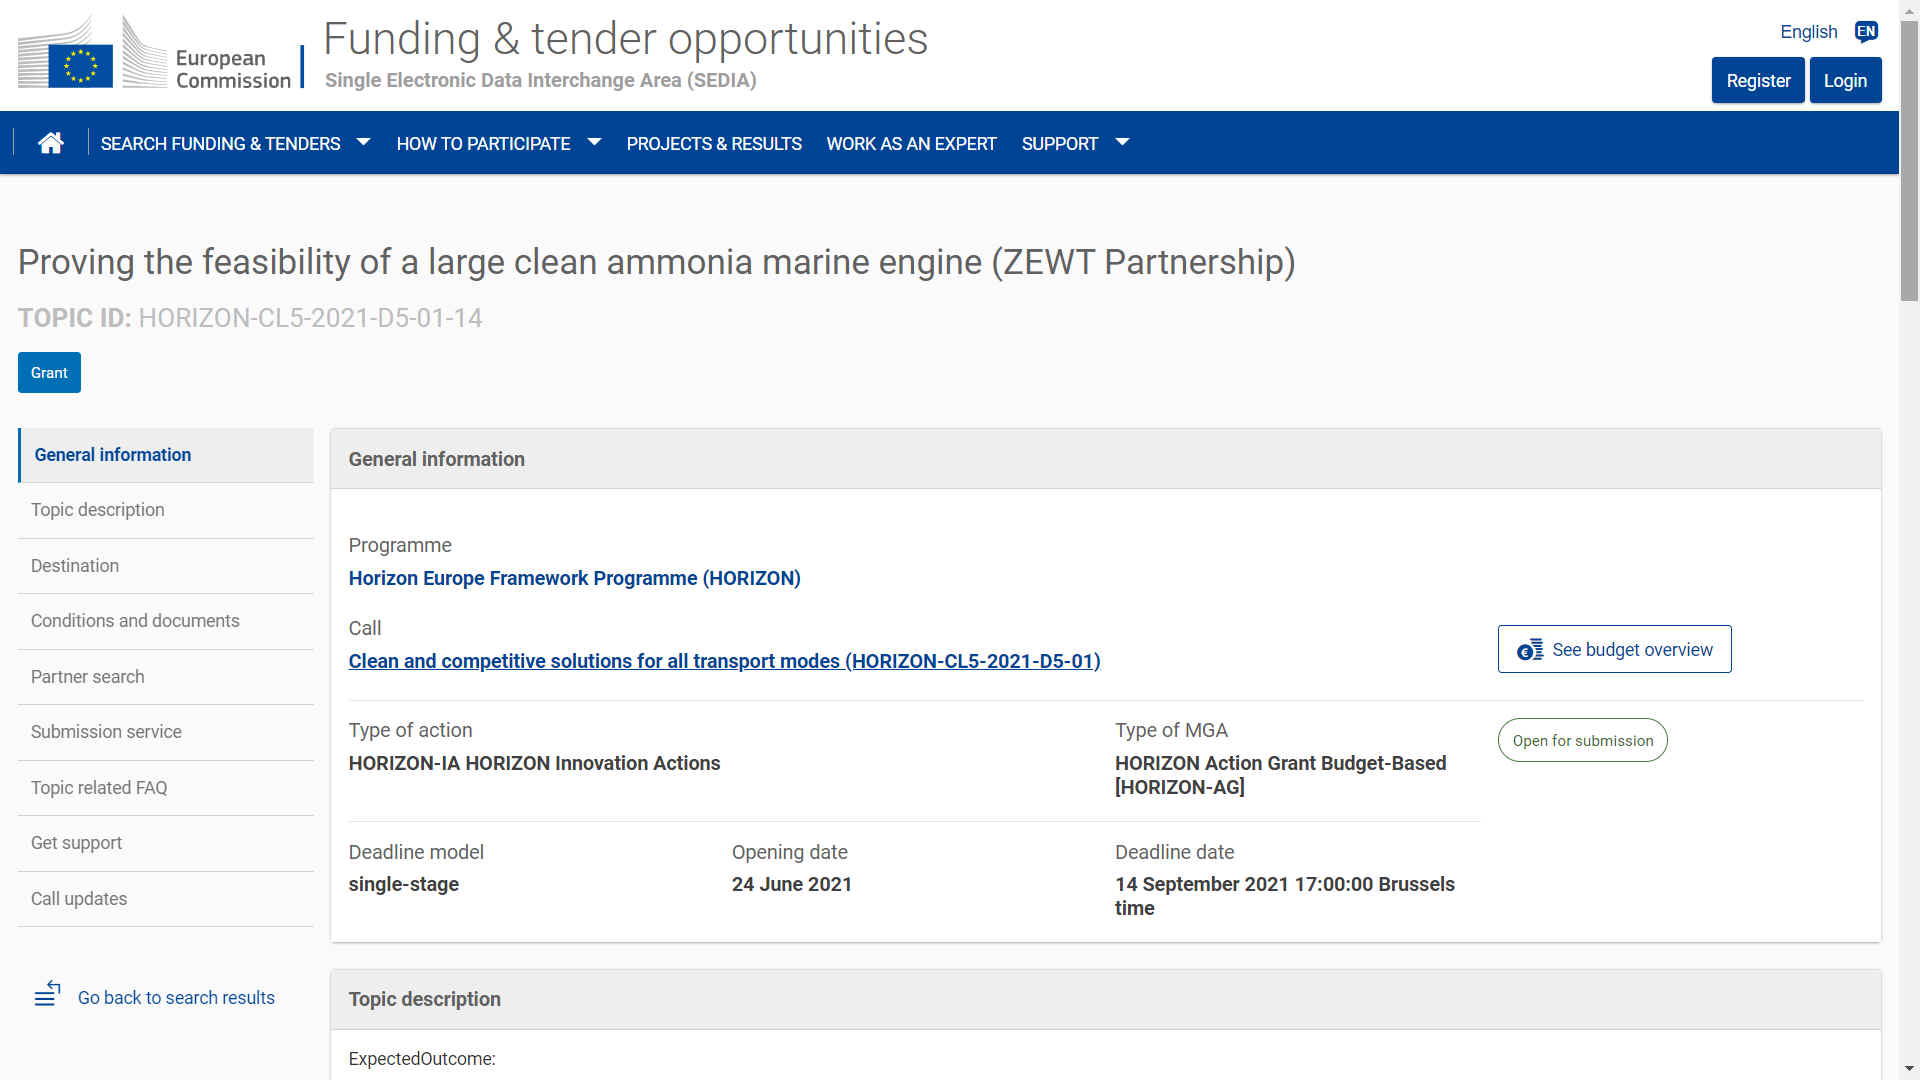The width and height of the screenshot is (1920, 1080).
Task: Click the Register button
Action: click(1758, 80)
